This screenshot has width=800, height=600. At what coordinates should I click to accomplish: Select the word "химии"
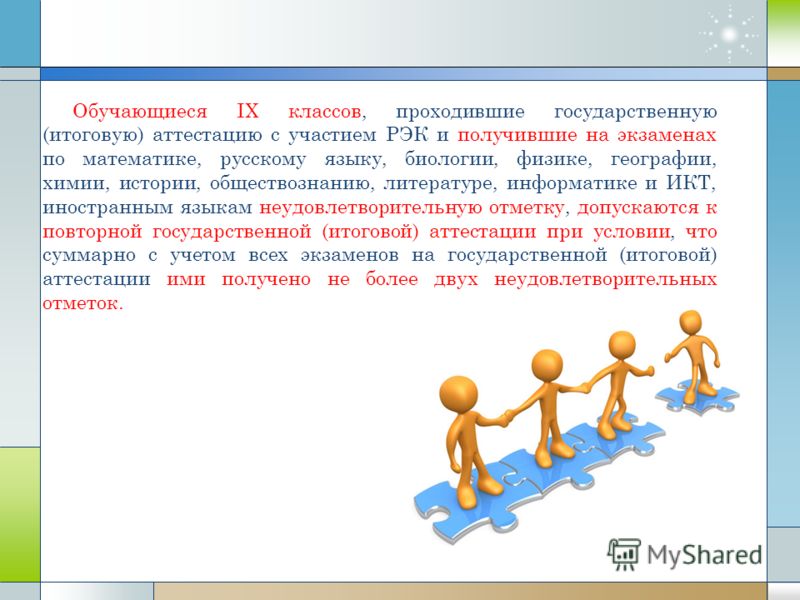[x=76, y=184]
